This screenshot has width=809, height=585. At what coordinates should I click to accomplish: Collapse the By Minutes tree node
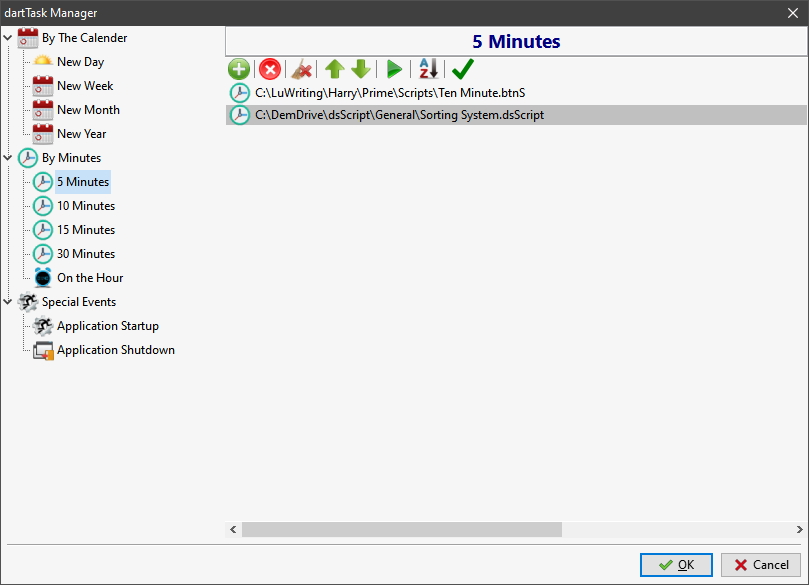coord(8,158)
